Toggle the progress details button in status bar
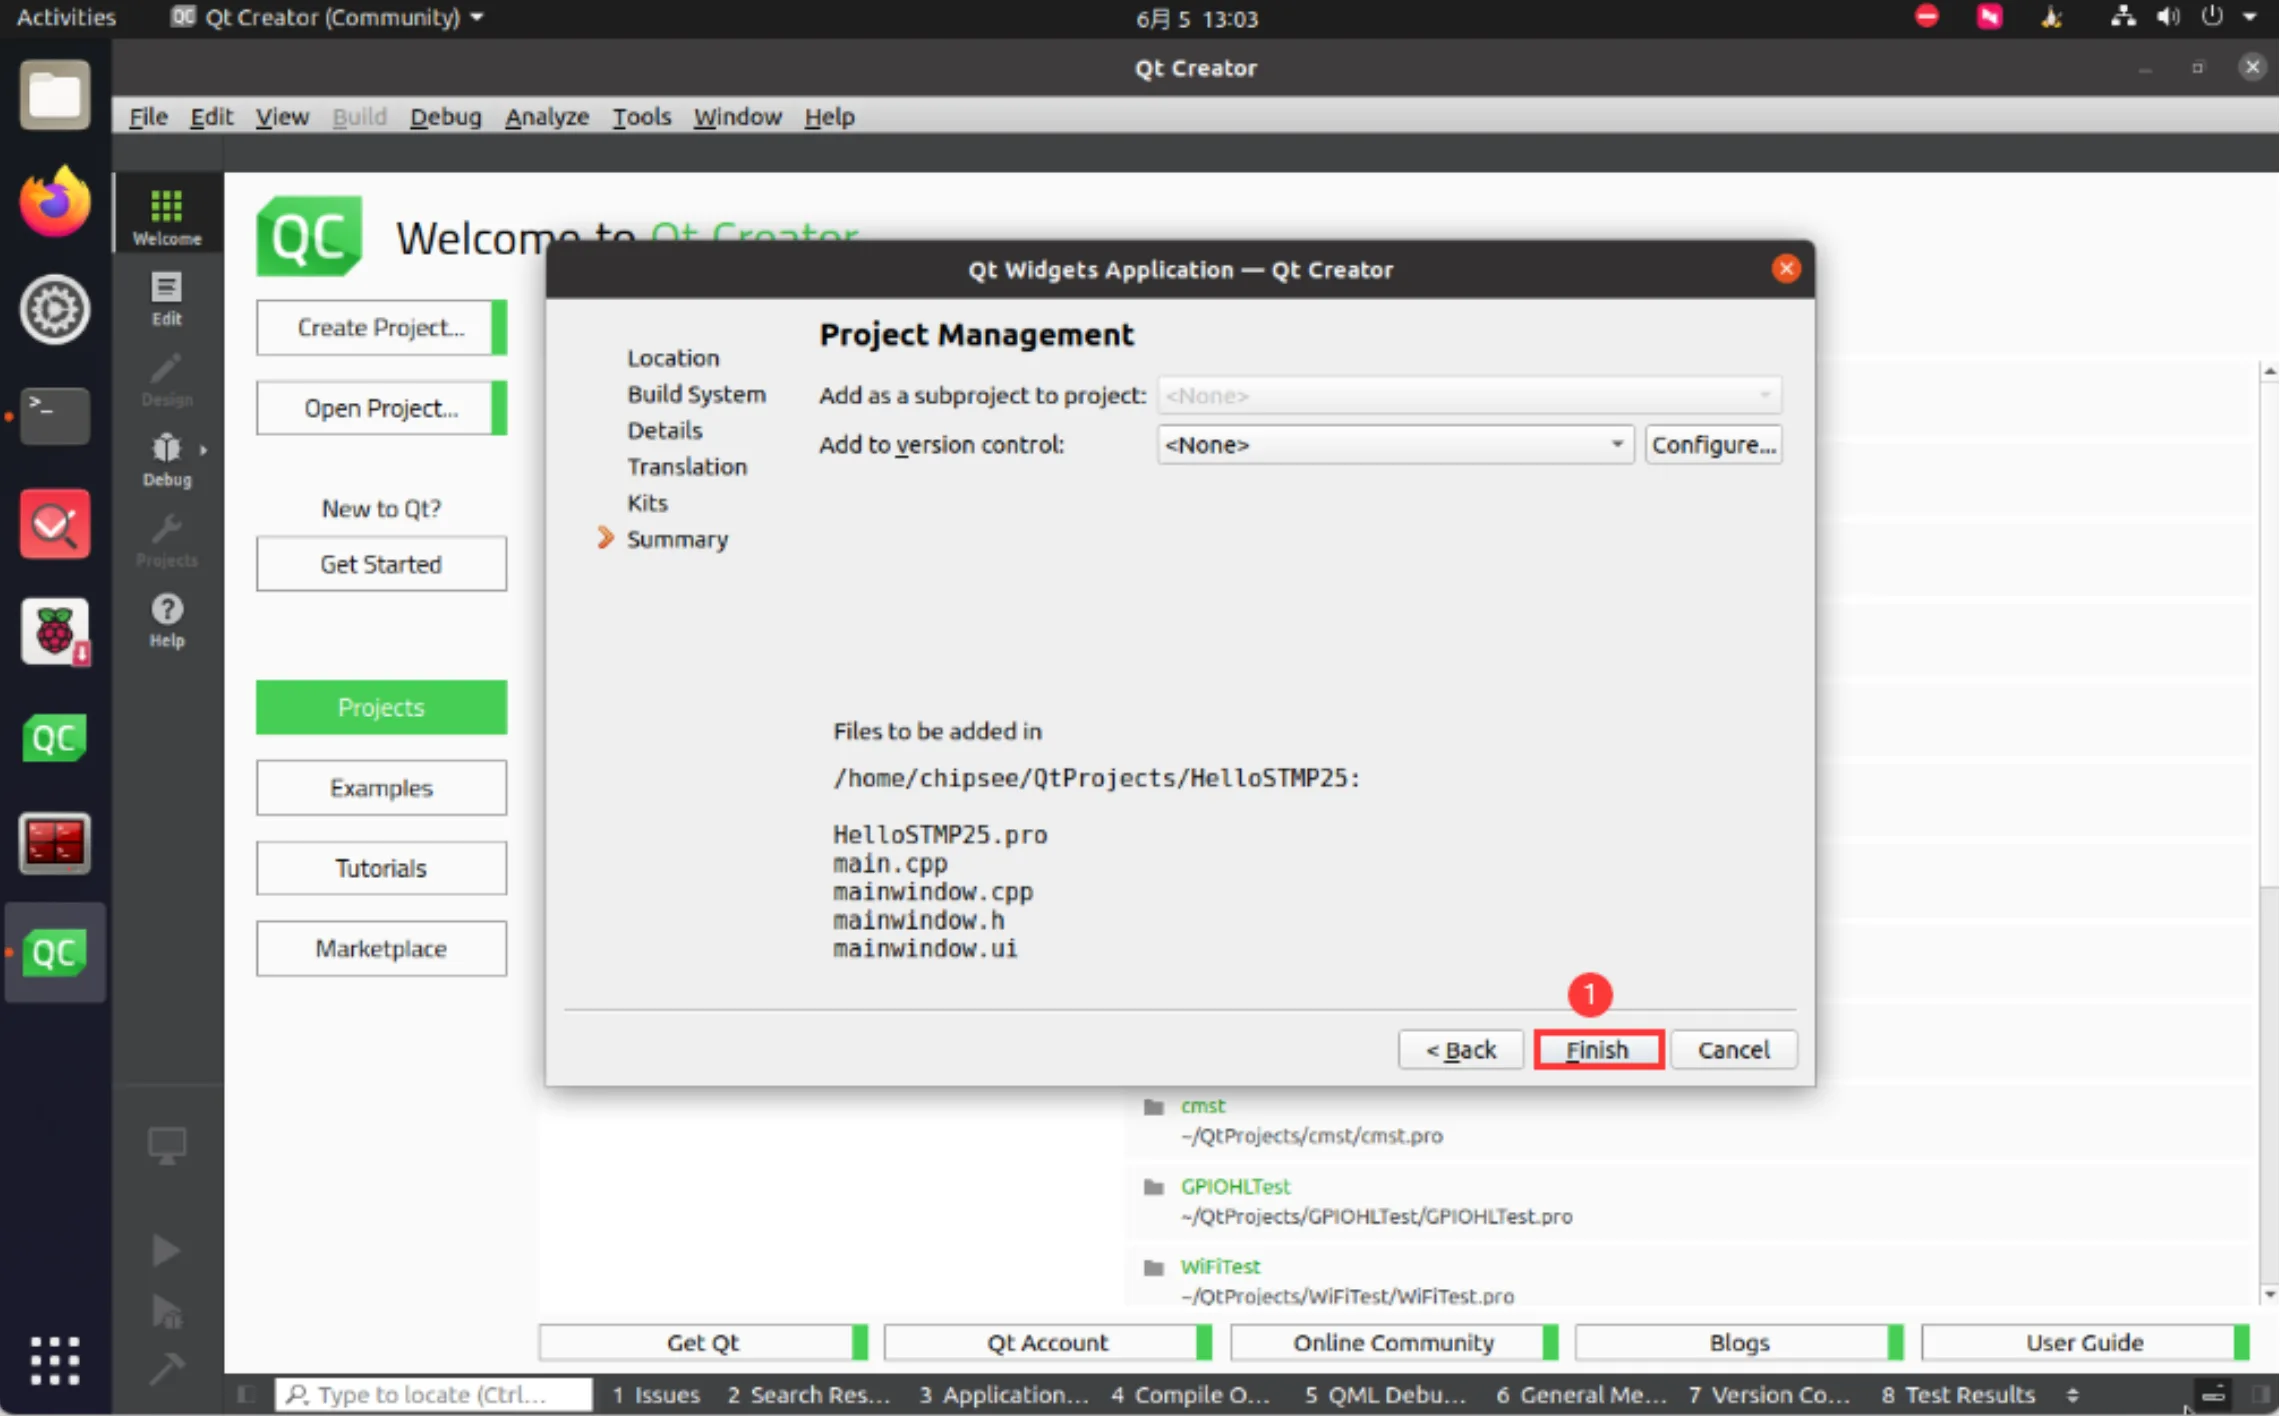This screenshot has width=2280, height=1416. pyautogui.click(x=2213, y=1394)
